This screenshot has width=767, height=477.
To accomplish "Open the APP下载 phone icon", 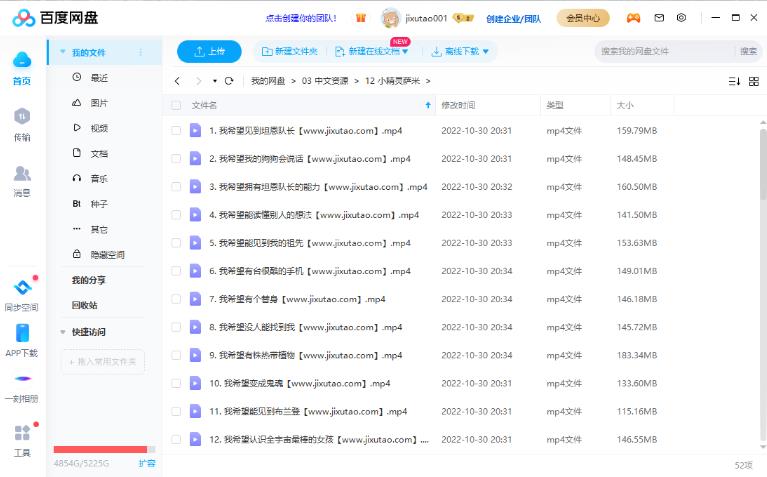I will pyautogui.click(x=23, y=333).
